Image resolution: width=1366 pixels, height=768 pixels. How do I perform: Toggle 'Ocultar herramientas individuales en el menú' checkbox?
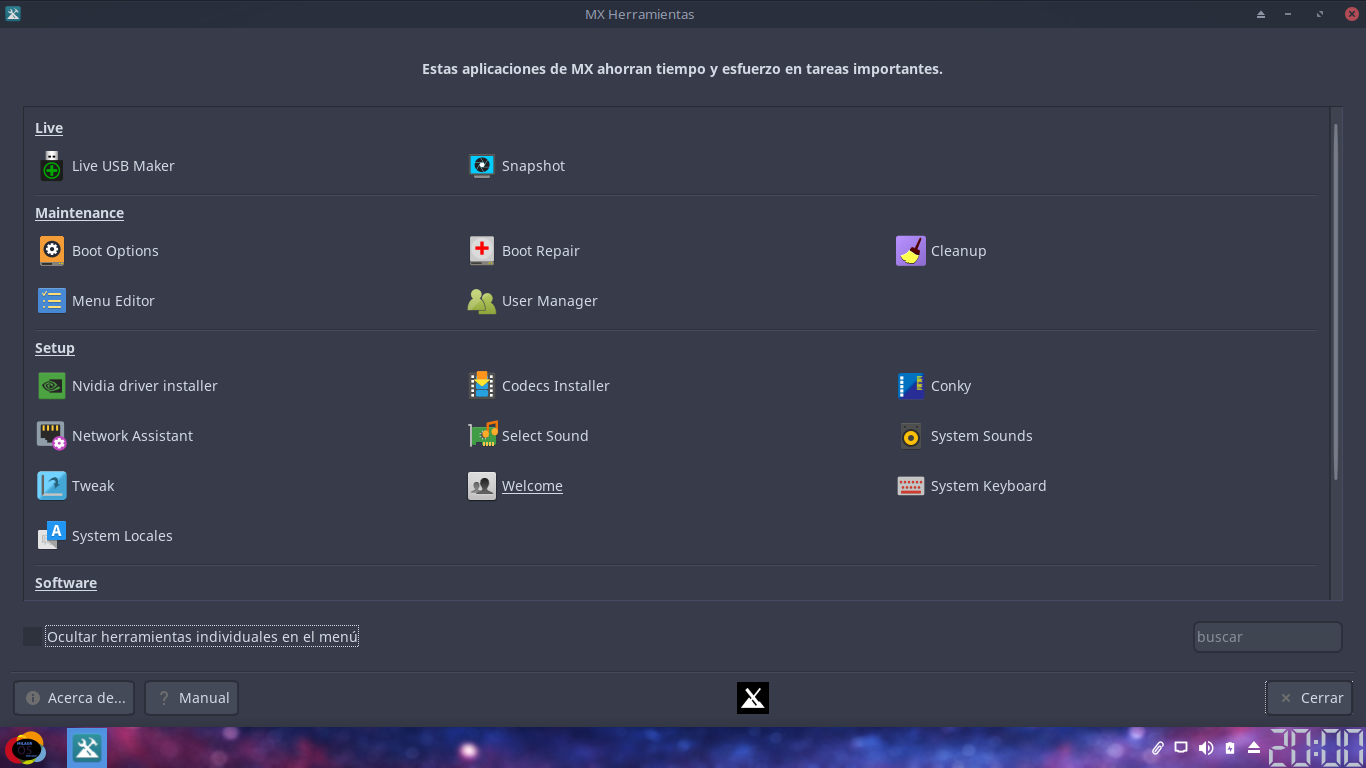click(x=33, y=637)
